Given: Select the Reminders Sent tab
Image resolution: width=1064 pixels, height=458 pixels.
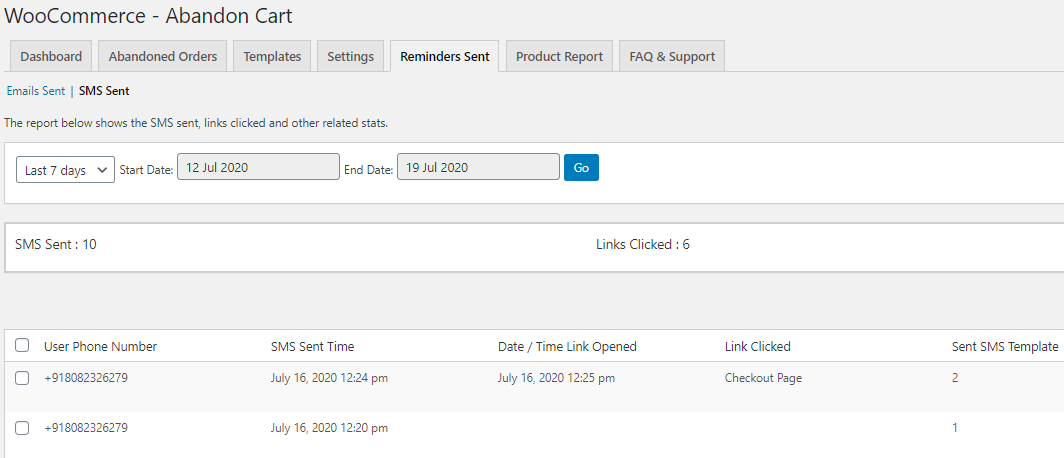Looking at the screenshot, I should tap(444, 56).
